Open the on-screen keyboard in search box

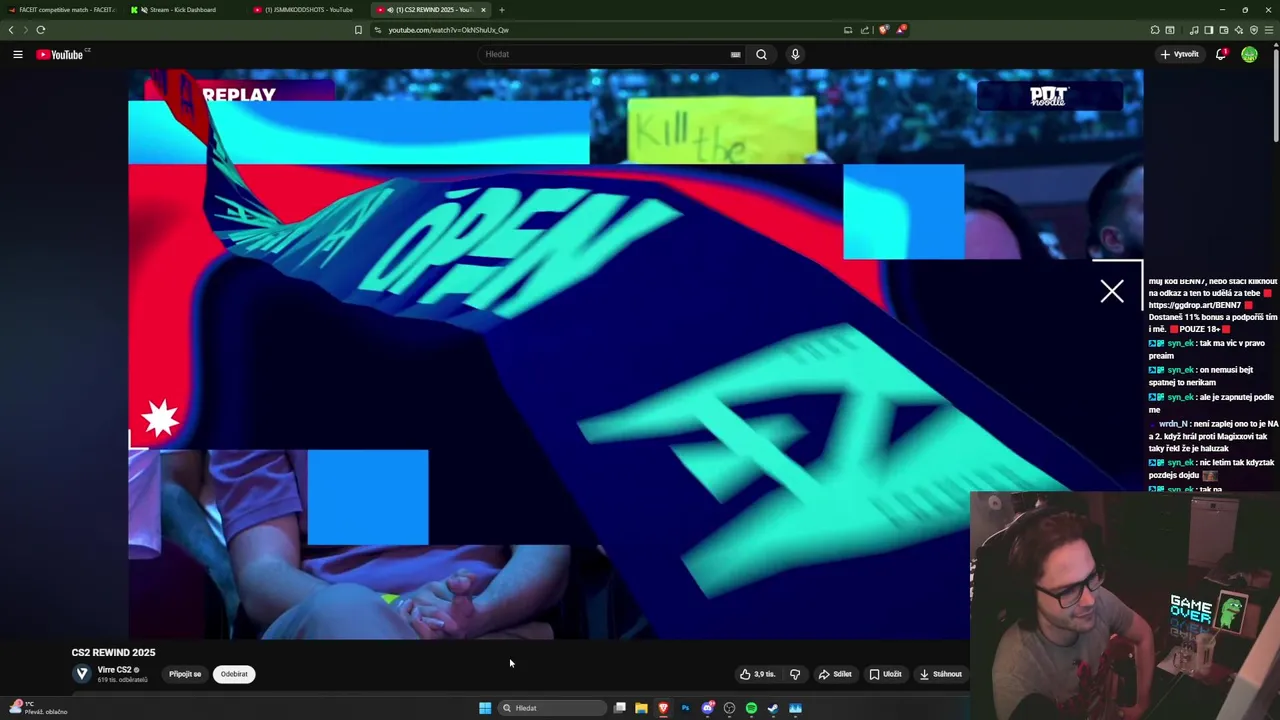735,54
